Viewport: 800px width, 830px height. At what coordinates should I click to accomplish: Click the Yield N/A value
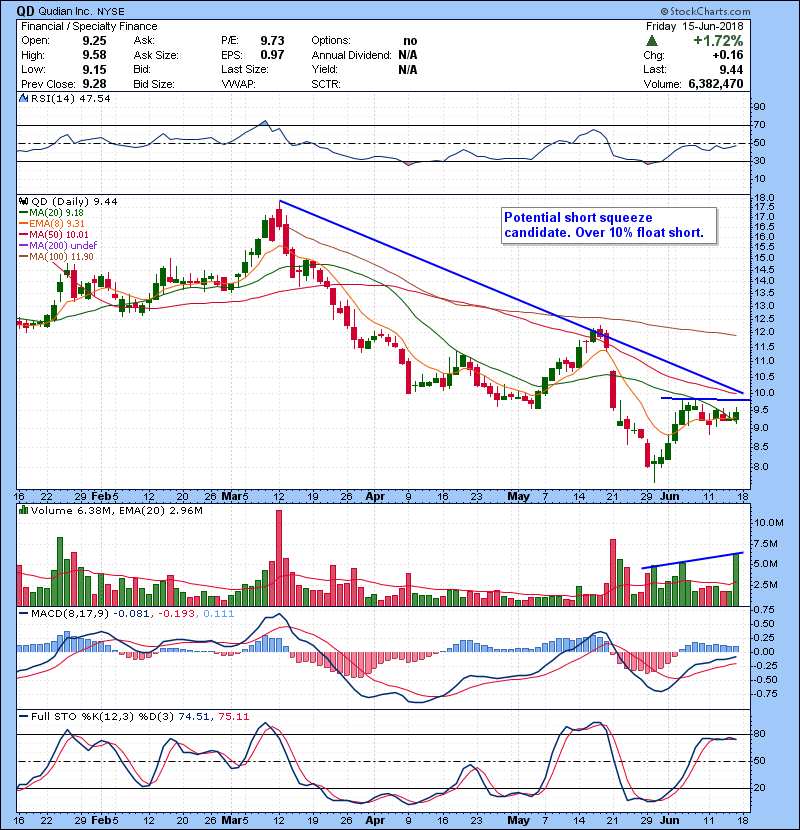click(408, 70)
